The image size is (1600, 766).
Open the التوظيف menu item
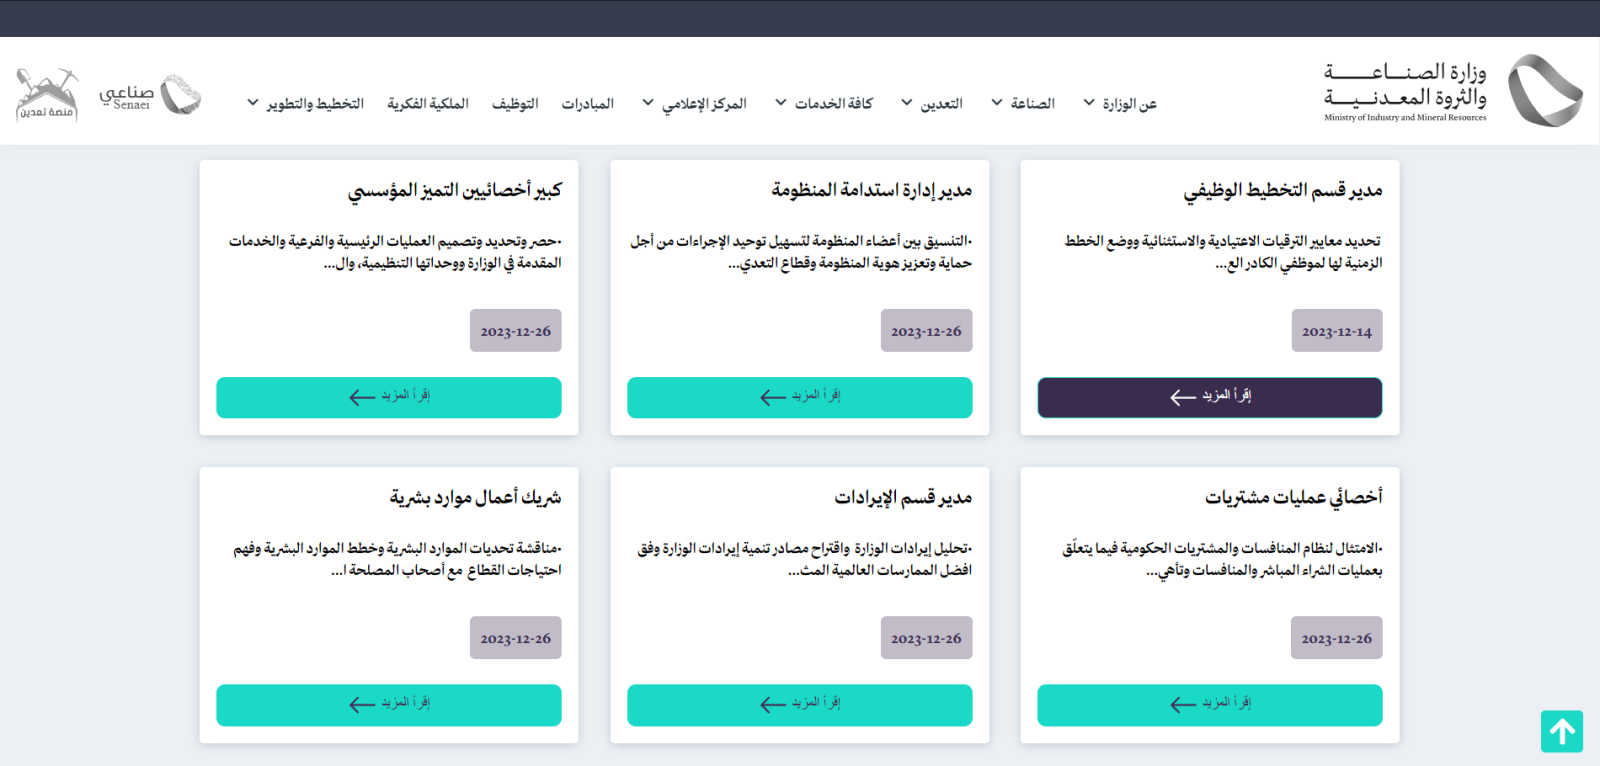(515, 103)
